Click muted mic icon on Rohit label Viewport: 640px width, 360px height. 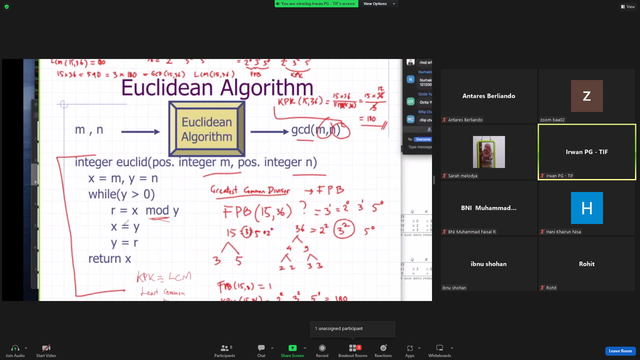[542, 288]
